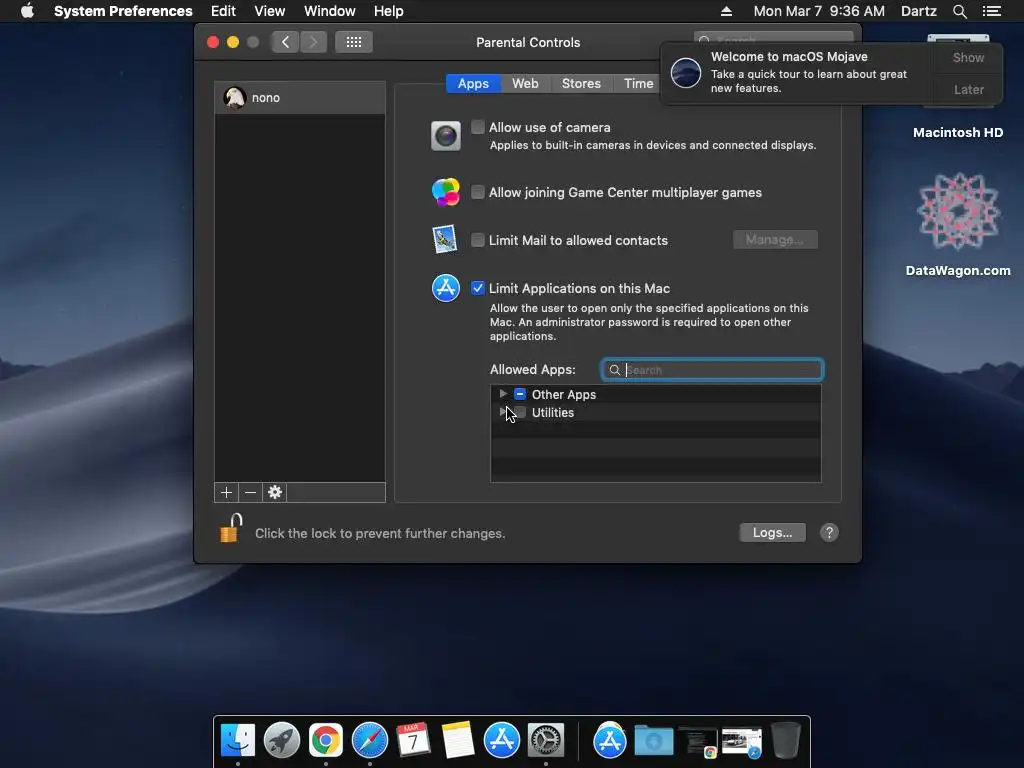Click the Dartz user name in menu bar
This screenshot has width=1024, height=768.
pyautogui.click(x=918, y=11)
